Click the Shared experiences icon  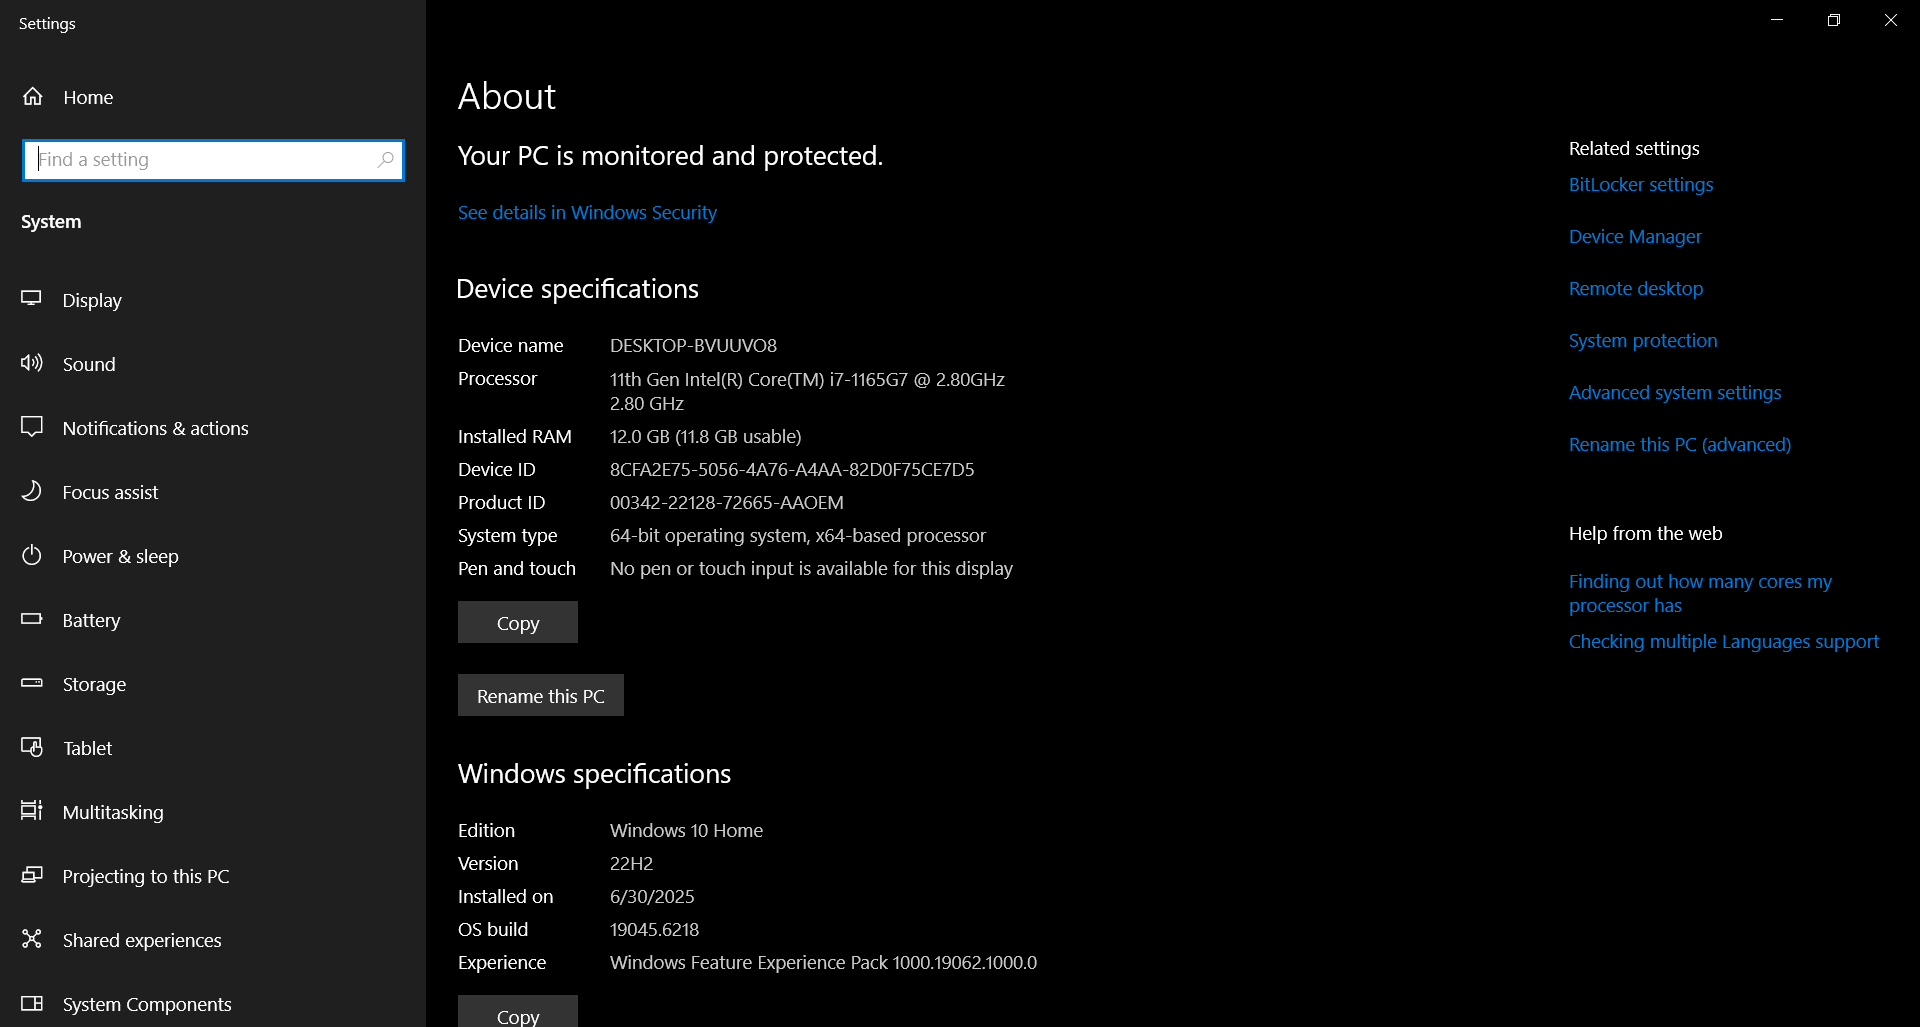pos(32,939)
